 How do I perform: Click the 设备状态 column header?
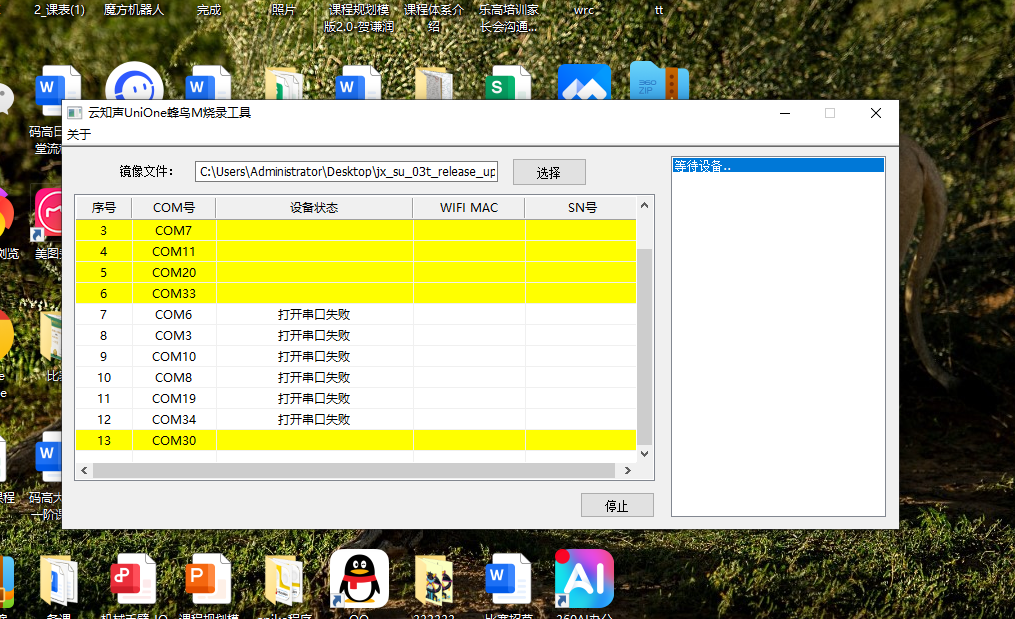click(314, 208)
